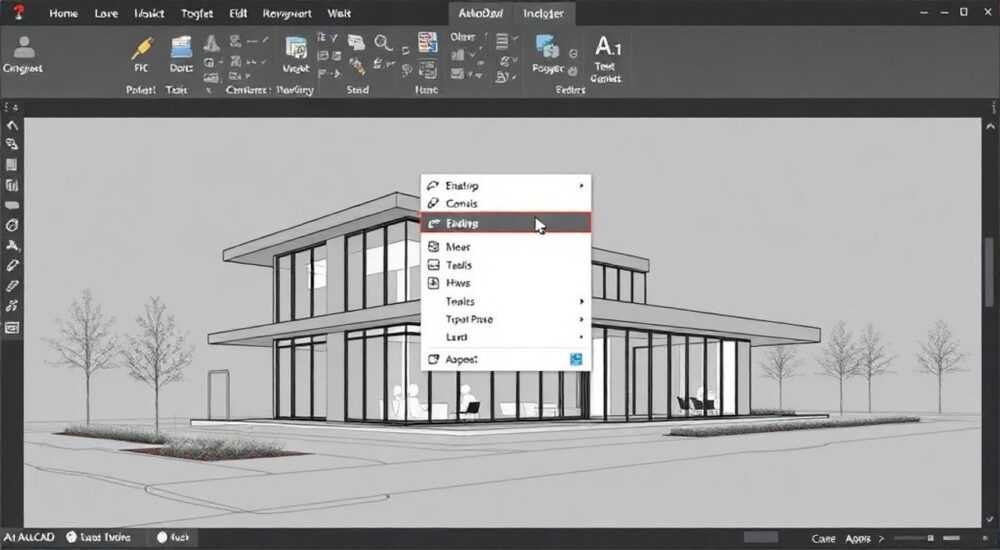Click the blue Fogger icon in ribbon
The height and width of the screenshot is (550, 1000).
pos(547,47)
